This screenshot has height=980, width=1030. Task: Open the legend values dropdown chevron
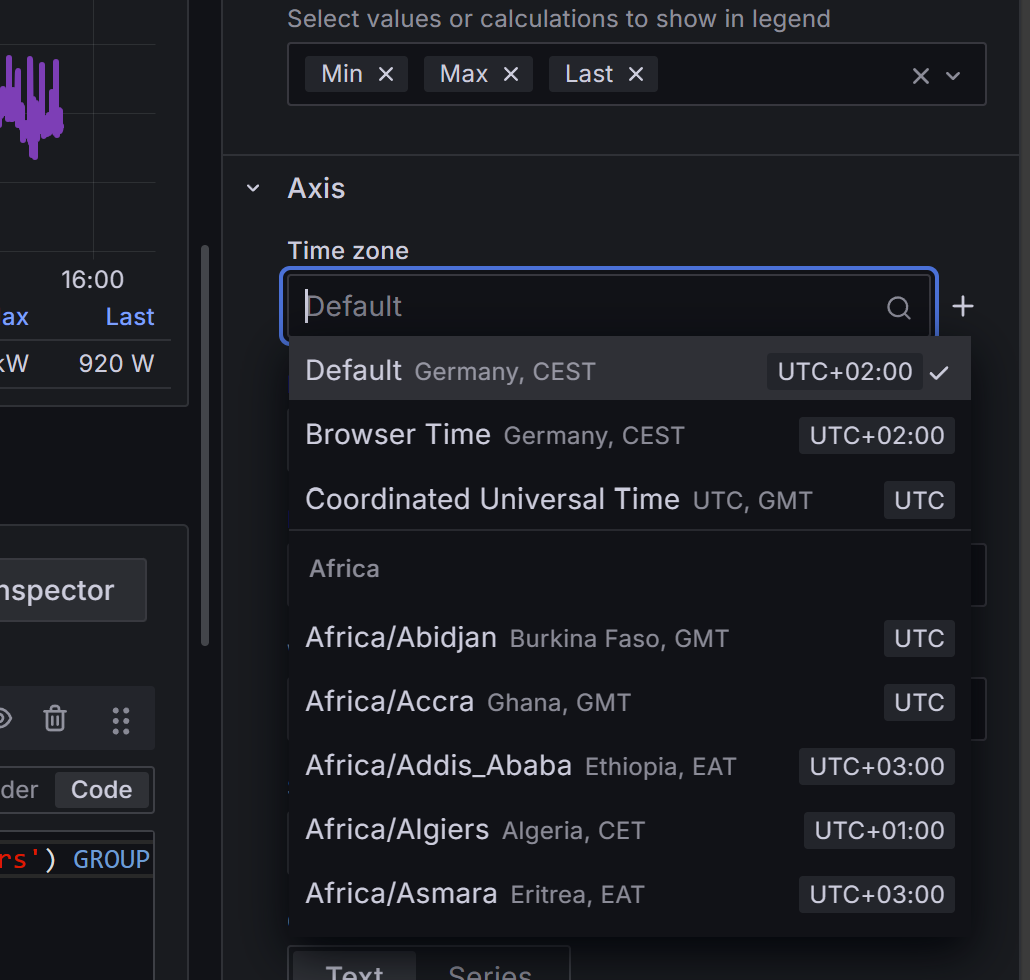[953, 76]
